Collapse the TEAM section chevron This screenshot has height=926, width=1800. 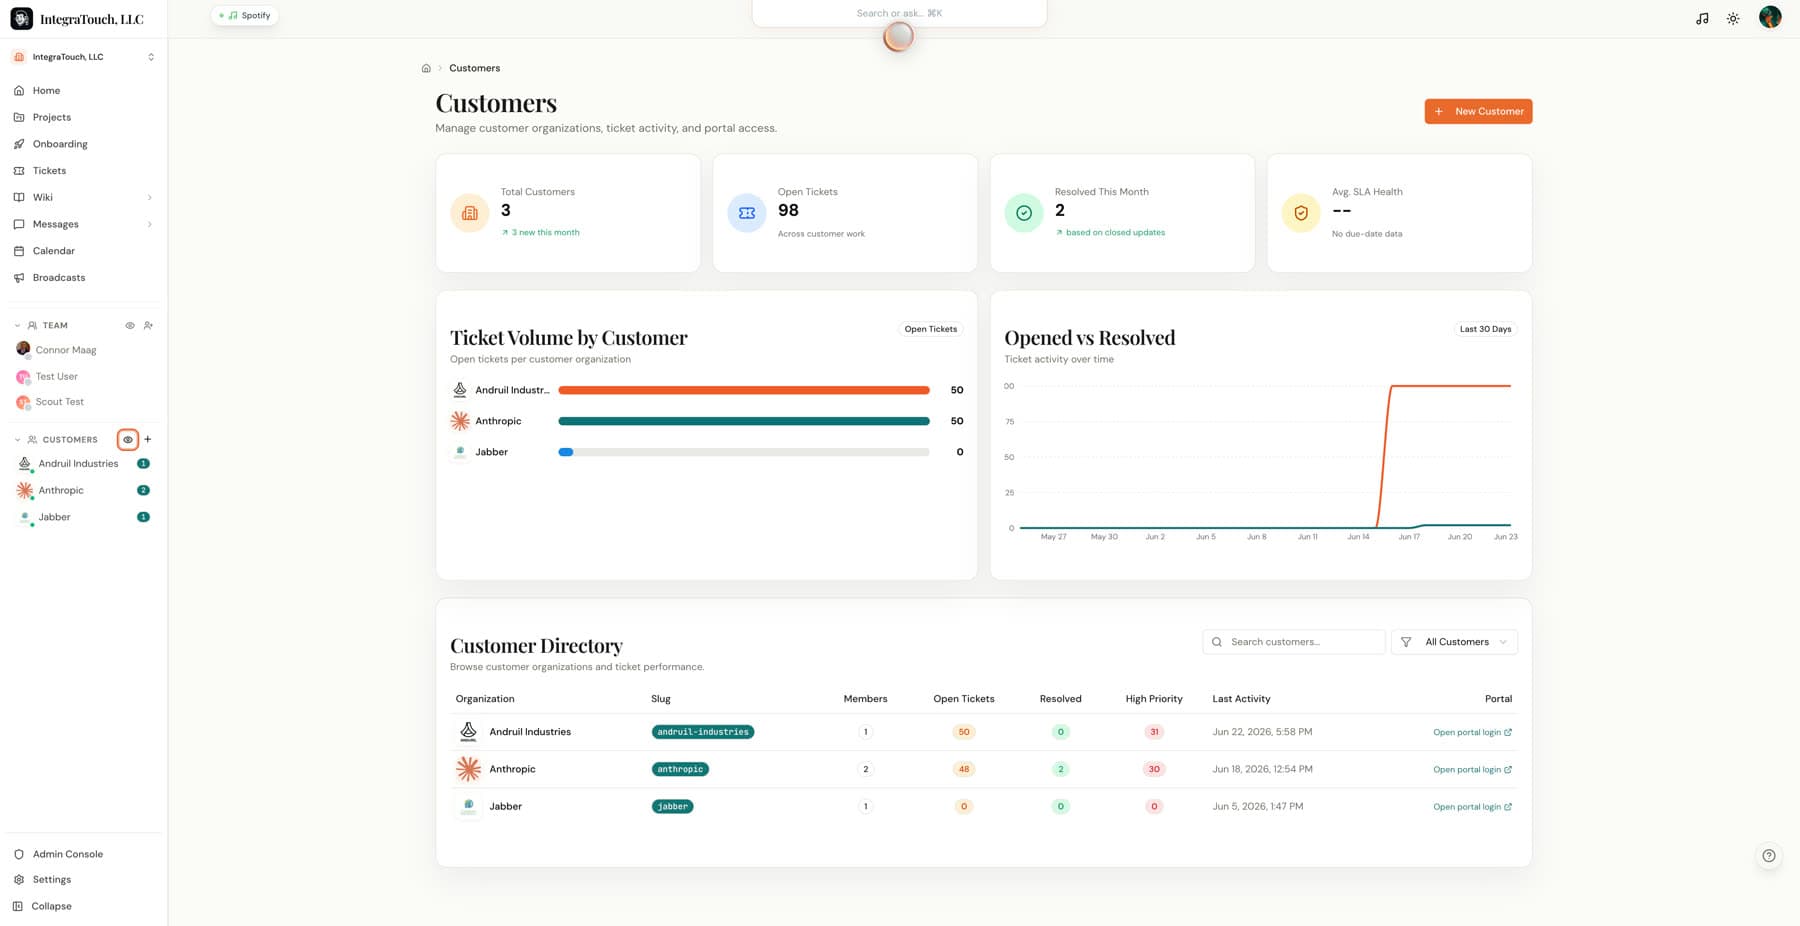pos(17,325)
